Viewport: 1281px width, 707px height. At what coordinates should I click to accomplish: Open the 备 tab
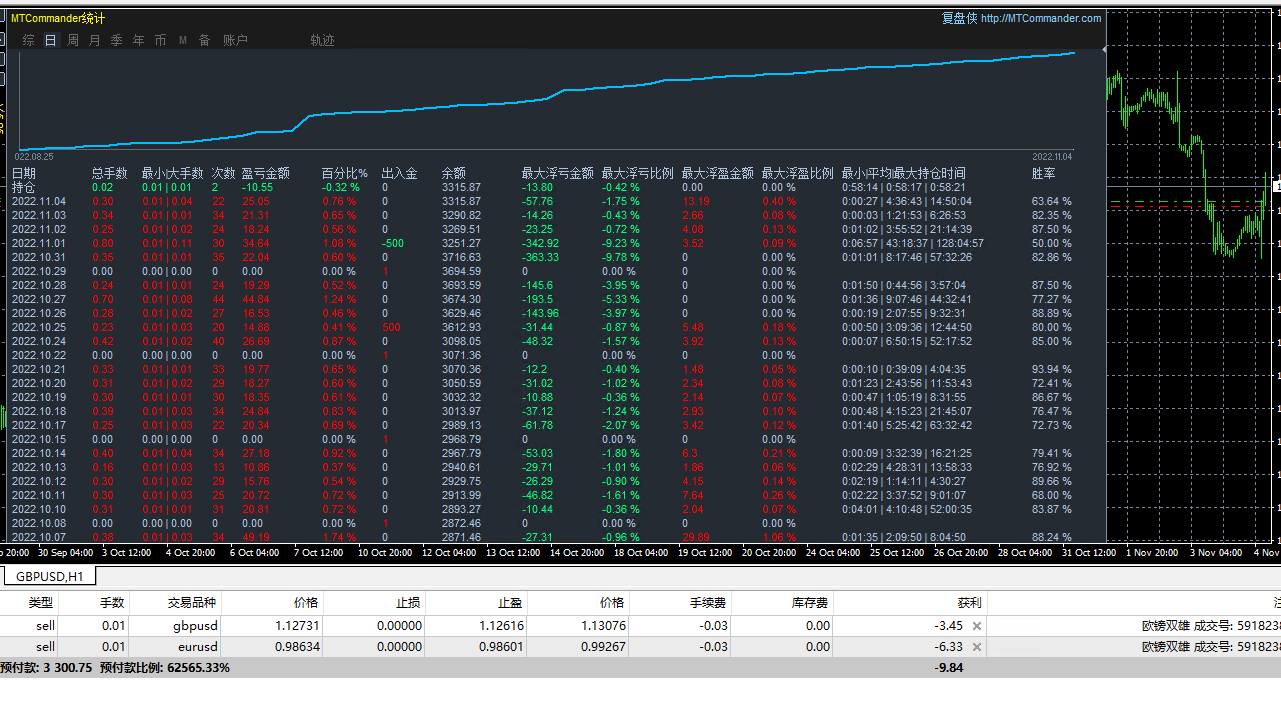tap(204, 40)
